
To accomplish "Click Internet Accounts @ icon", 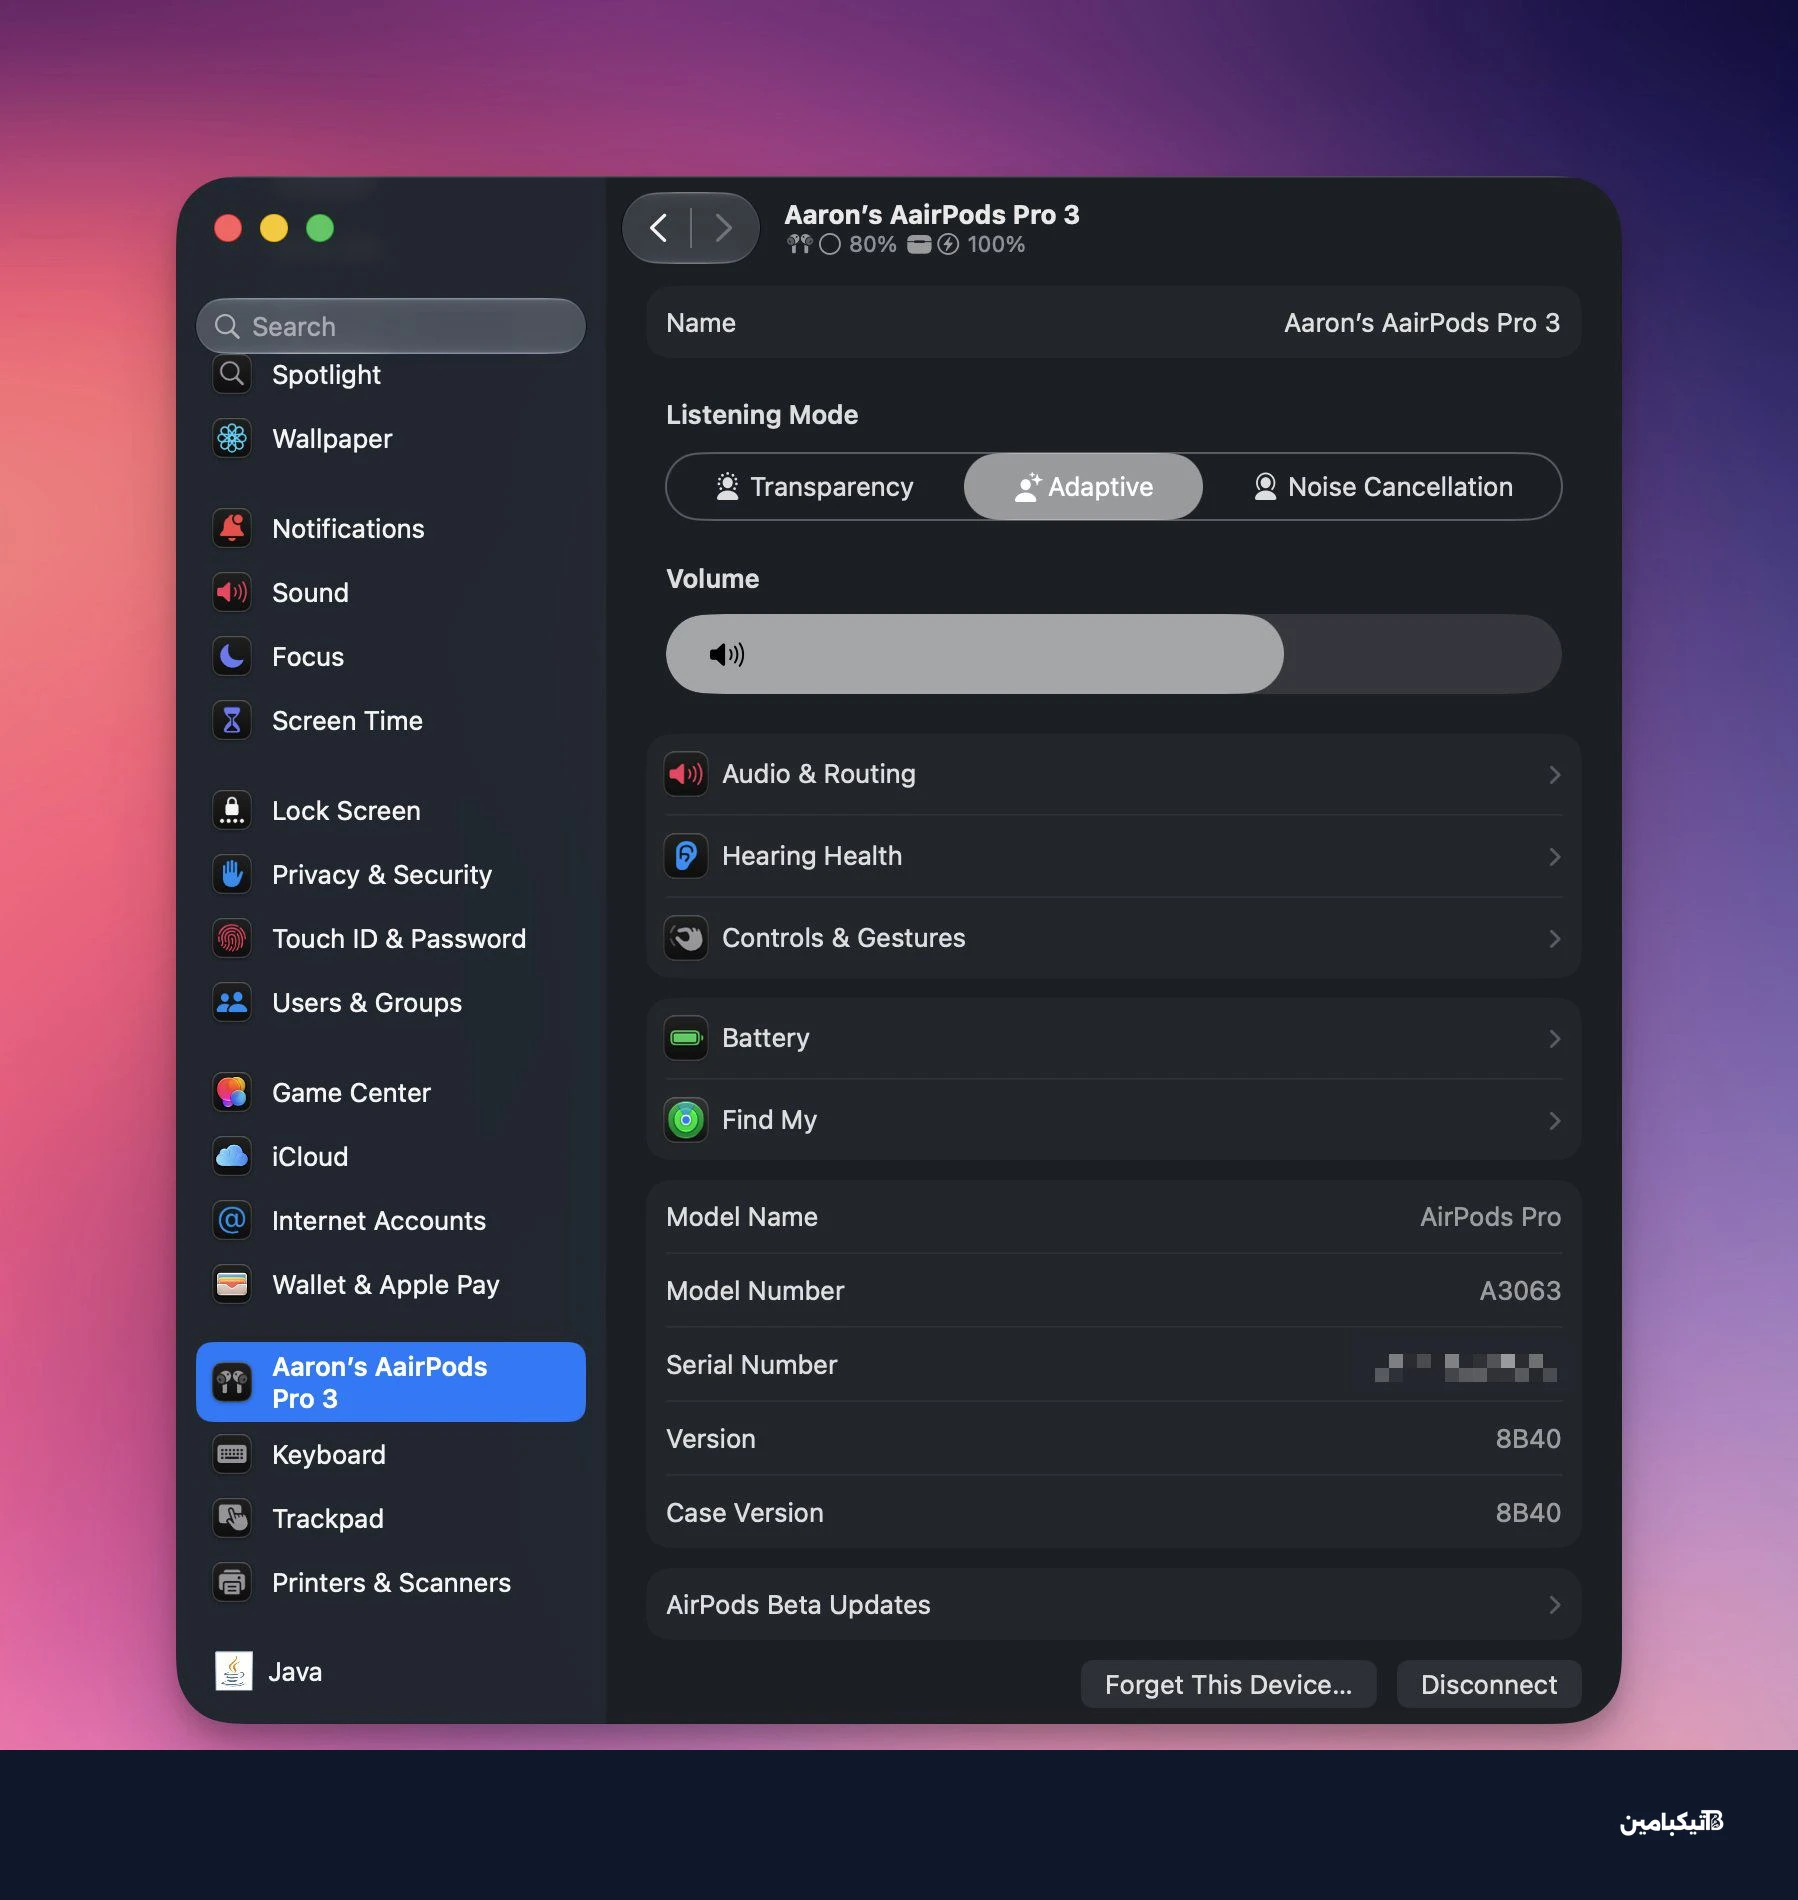I will coord(232,1220).
